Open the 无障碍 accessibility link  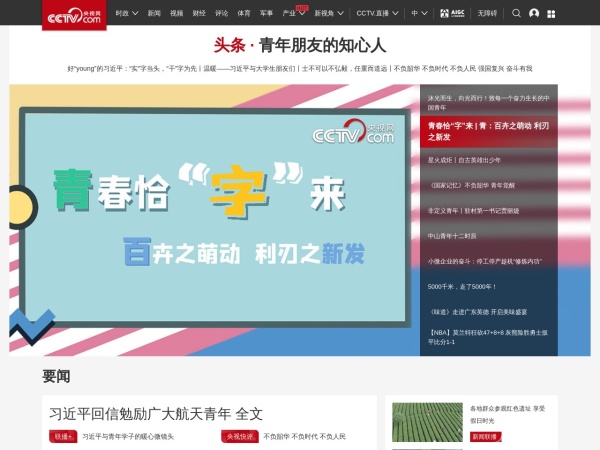pyautogui.click(x=487, y=14)
